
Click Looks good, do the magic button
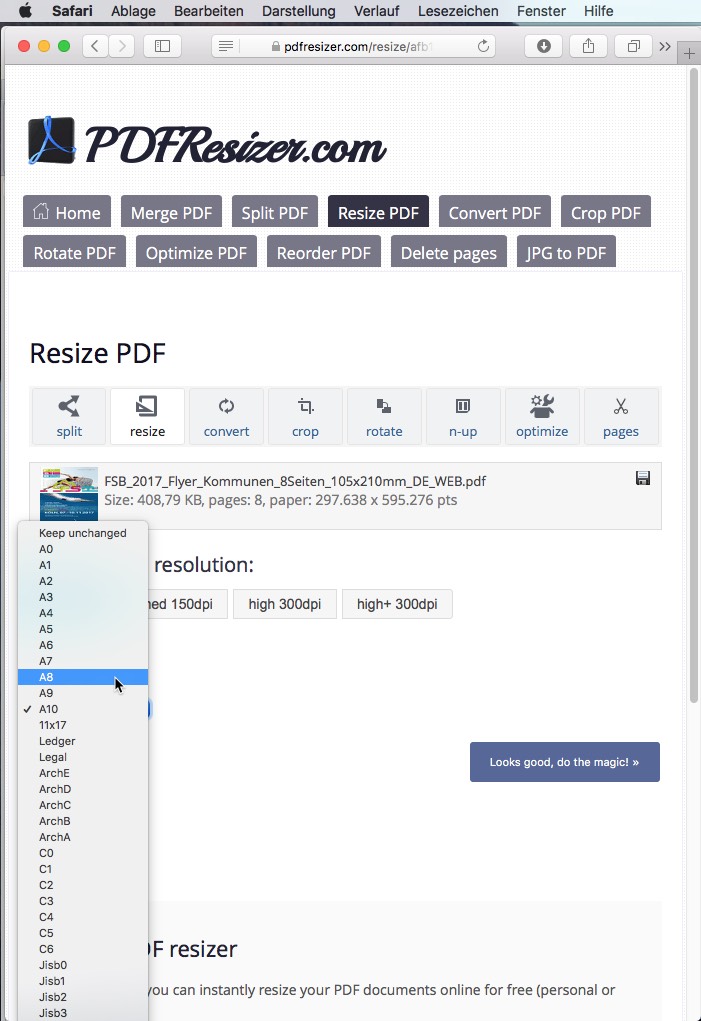564,762
